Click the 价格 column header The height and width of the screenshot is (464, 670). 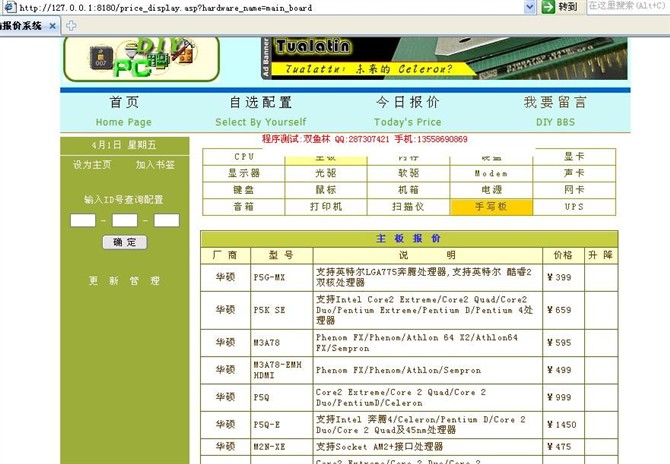click(x=563, y=255)
